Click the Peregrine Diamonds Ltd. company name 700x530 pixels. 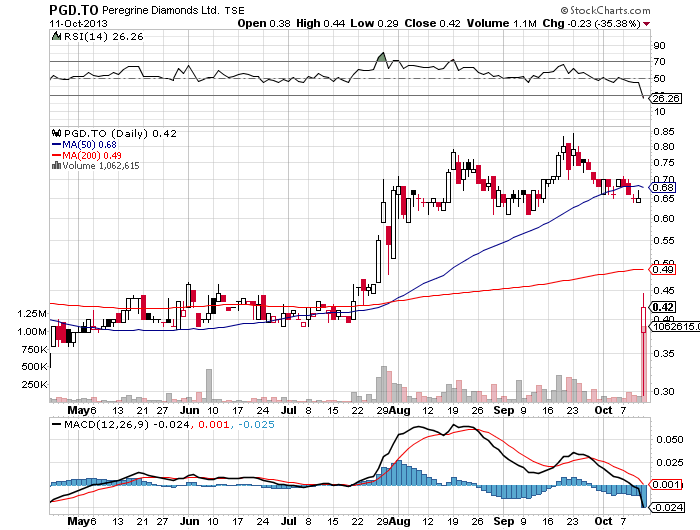click(161, 10)
